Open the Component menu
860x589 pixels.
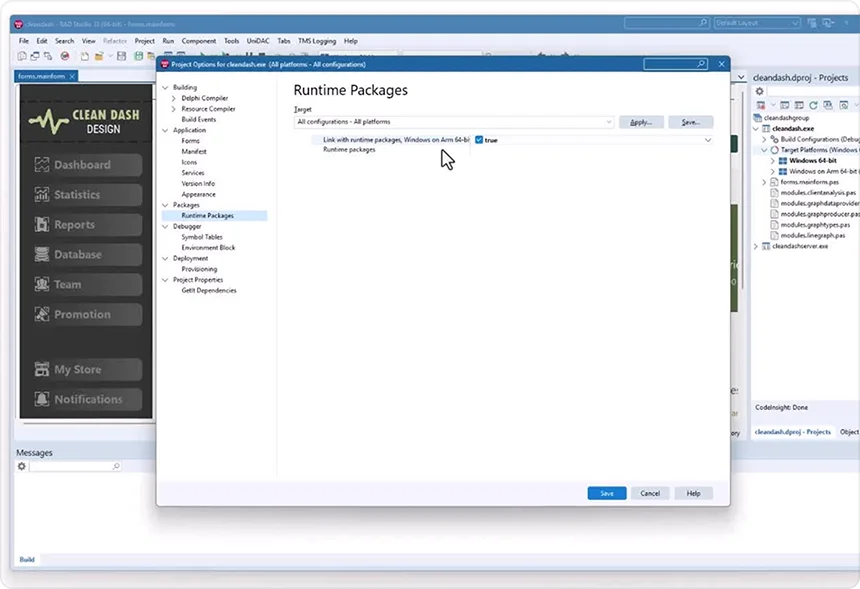(x=199, y=41)
